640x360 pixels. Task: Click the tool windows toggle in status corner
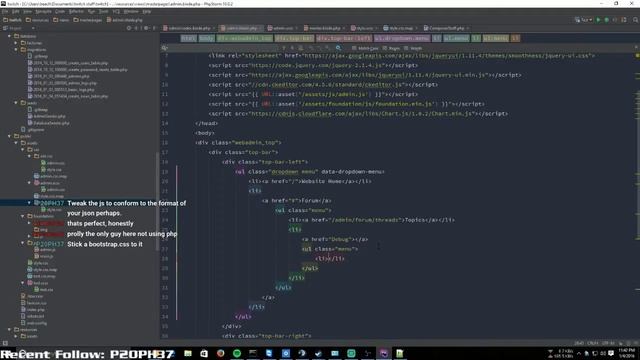pos(5,343)
